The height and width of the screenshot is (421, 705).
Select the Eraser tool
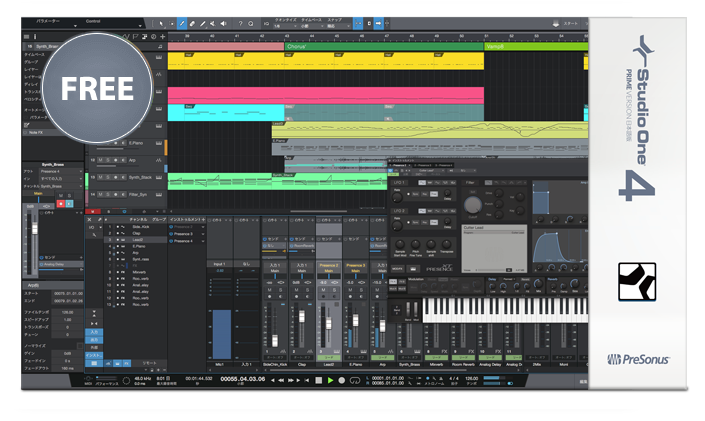[192, 23]
